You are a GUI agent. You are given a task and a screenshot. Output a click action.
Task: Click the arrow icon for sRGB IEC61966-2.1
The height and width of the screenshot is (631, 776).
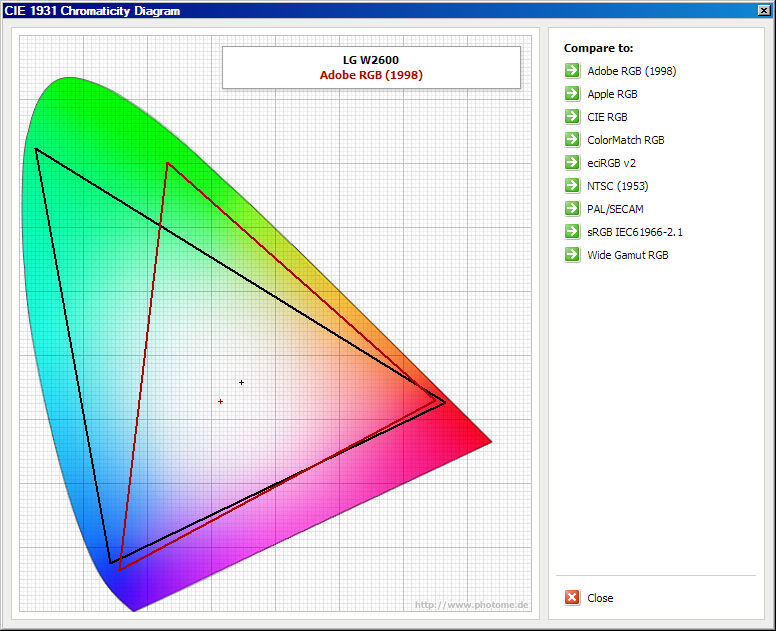572,232
